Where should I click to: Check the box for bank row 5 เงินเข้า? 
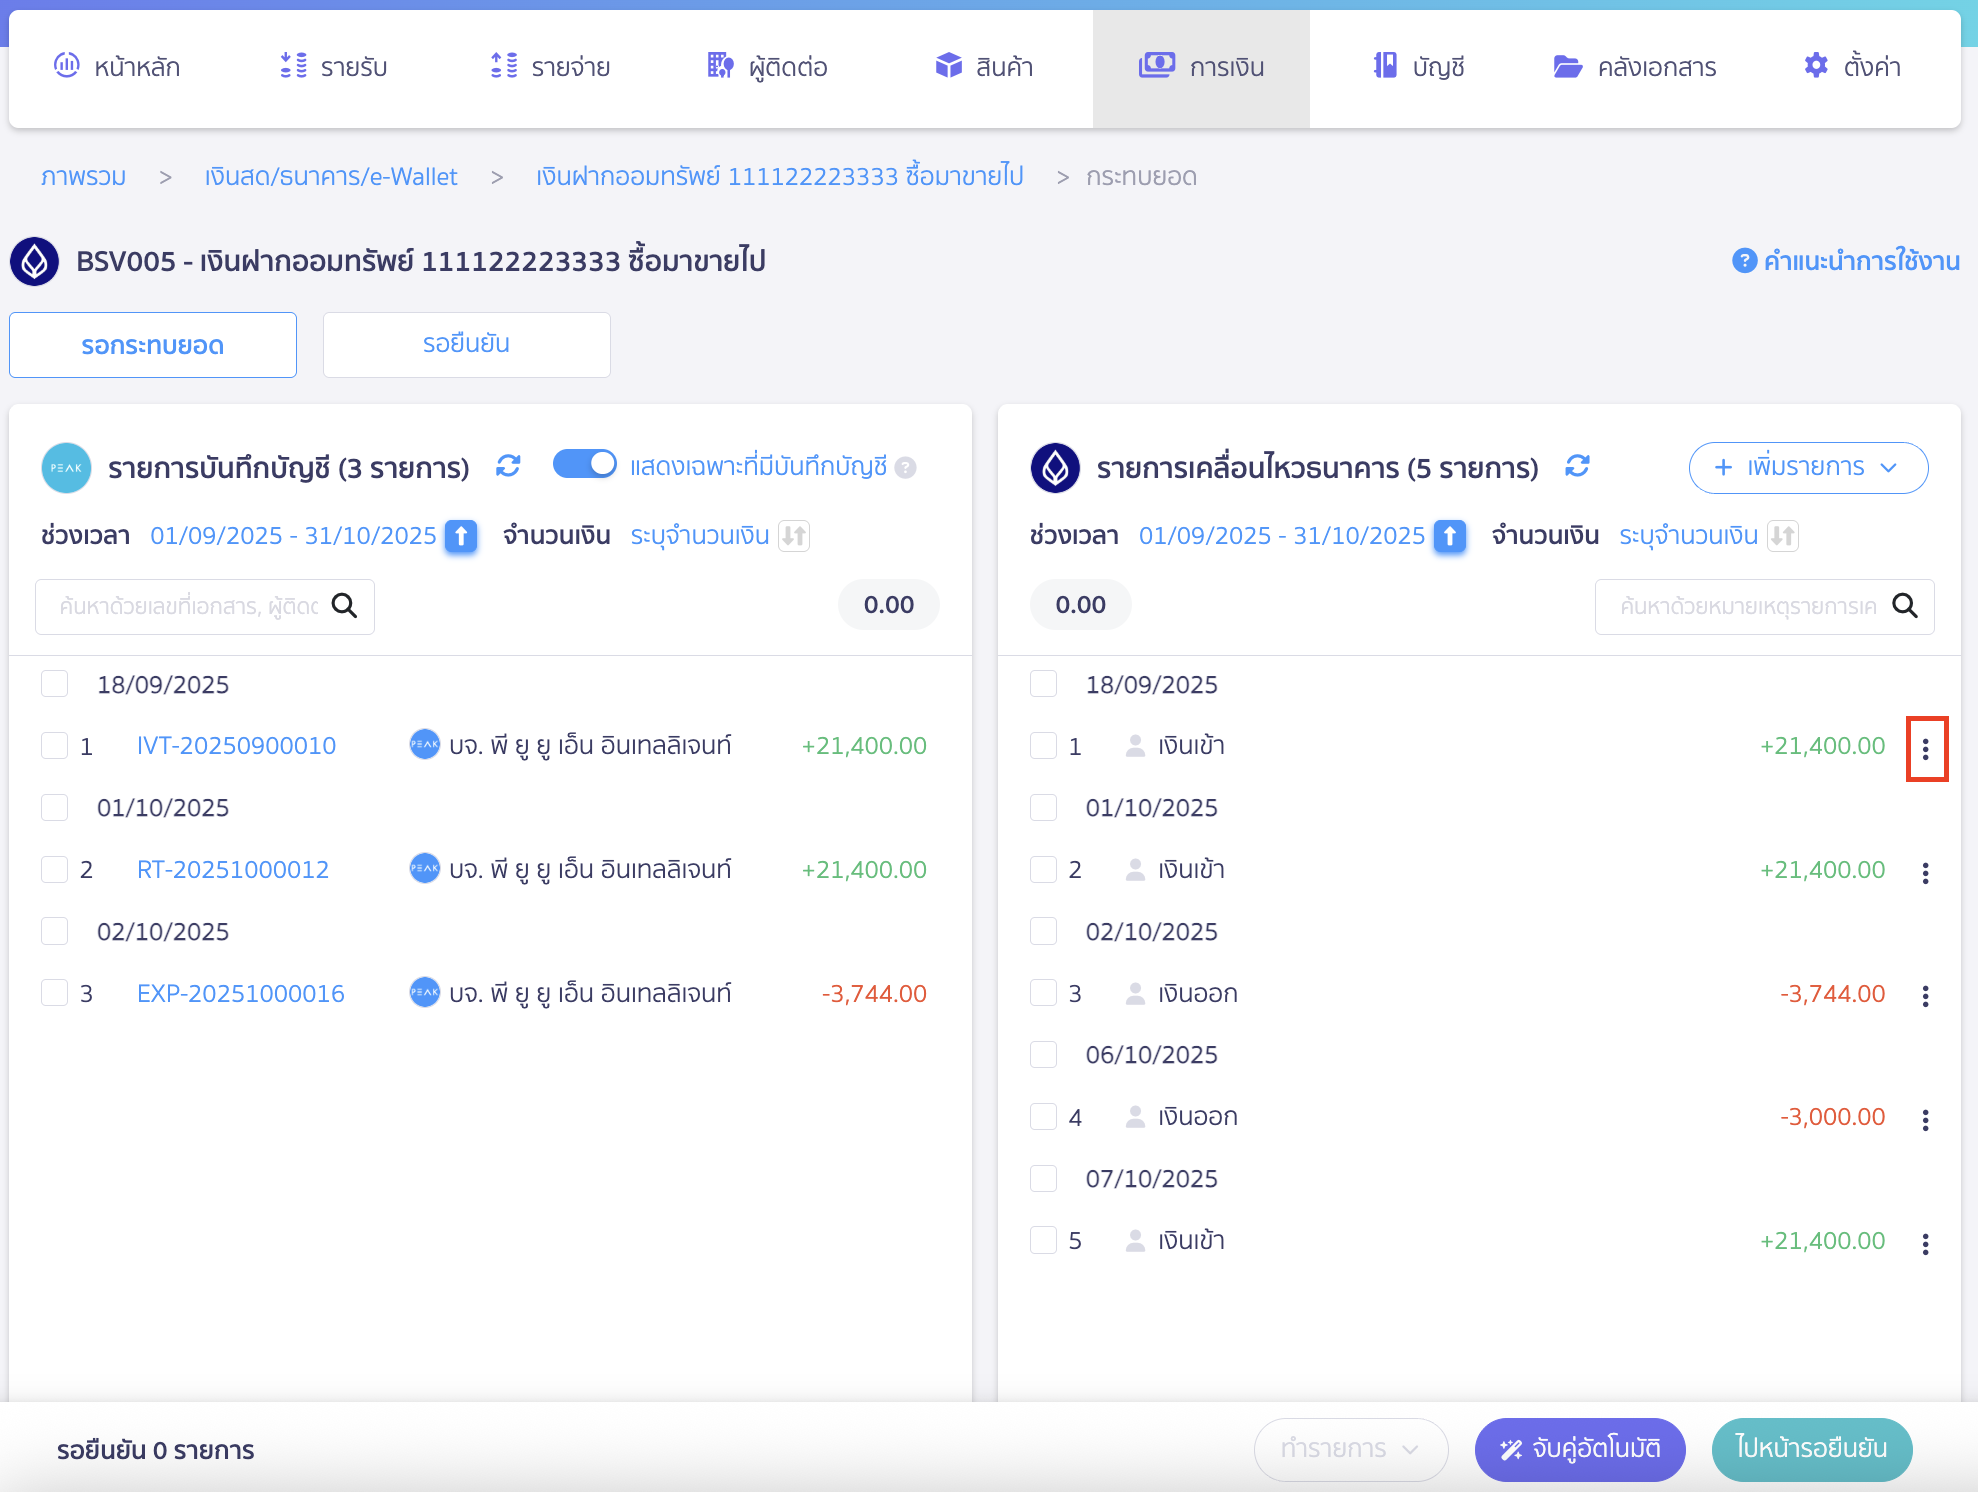tap(1043, 1241)
